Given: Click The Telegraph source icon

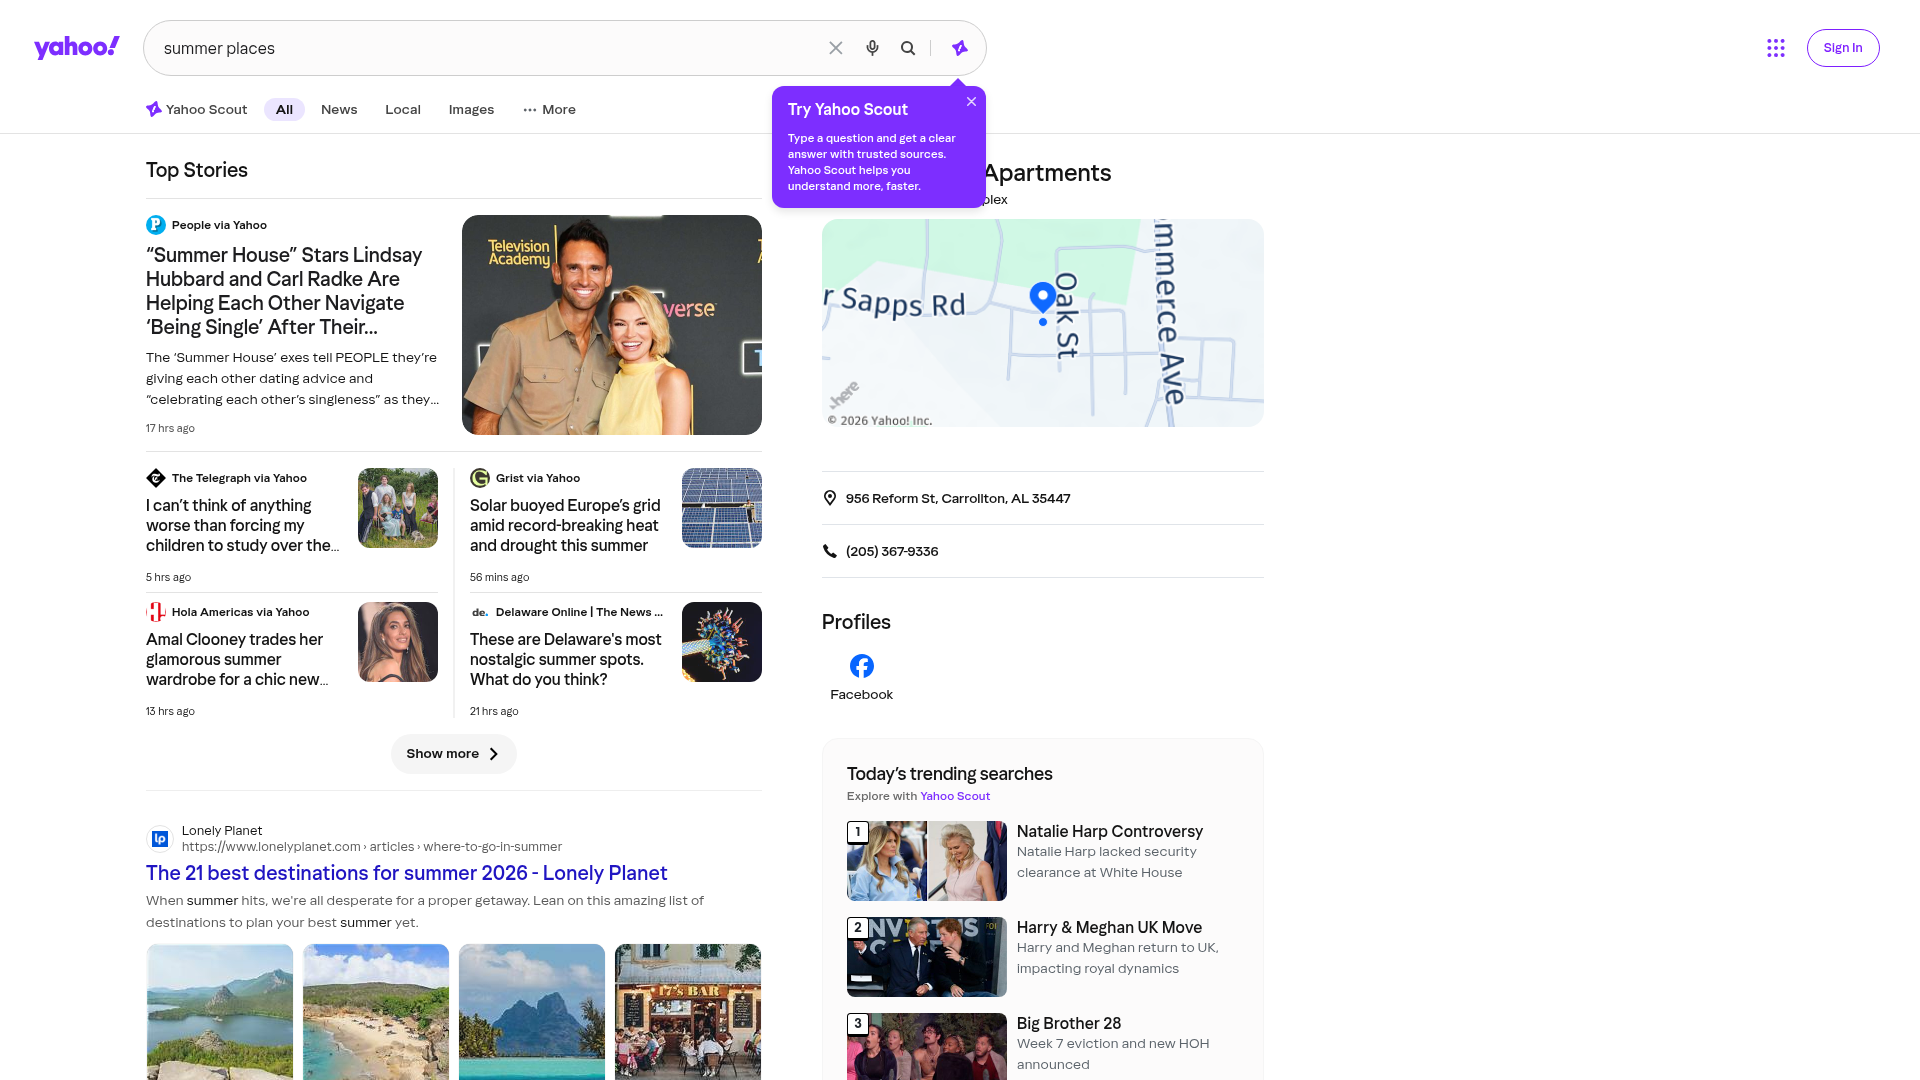Looking at the screenshot, I should coord(156,478).
